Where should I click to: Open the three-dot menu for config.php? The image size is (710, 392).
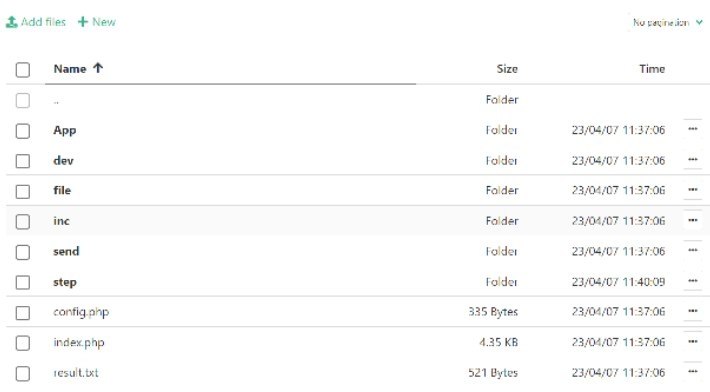coord(692,311)
